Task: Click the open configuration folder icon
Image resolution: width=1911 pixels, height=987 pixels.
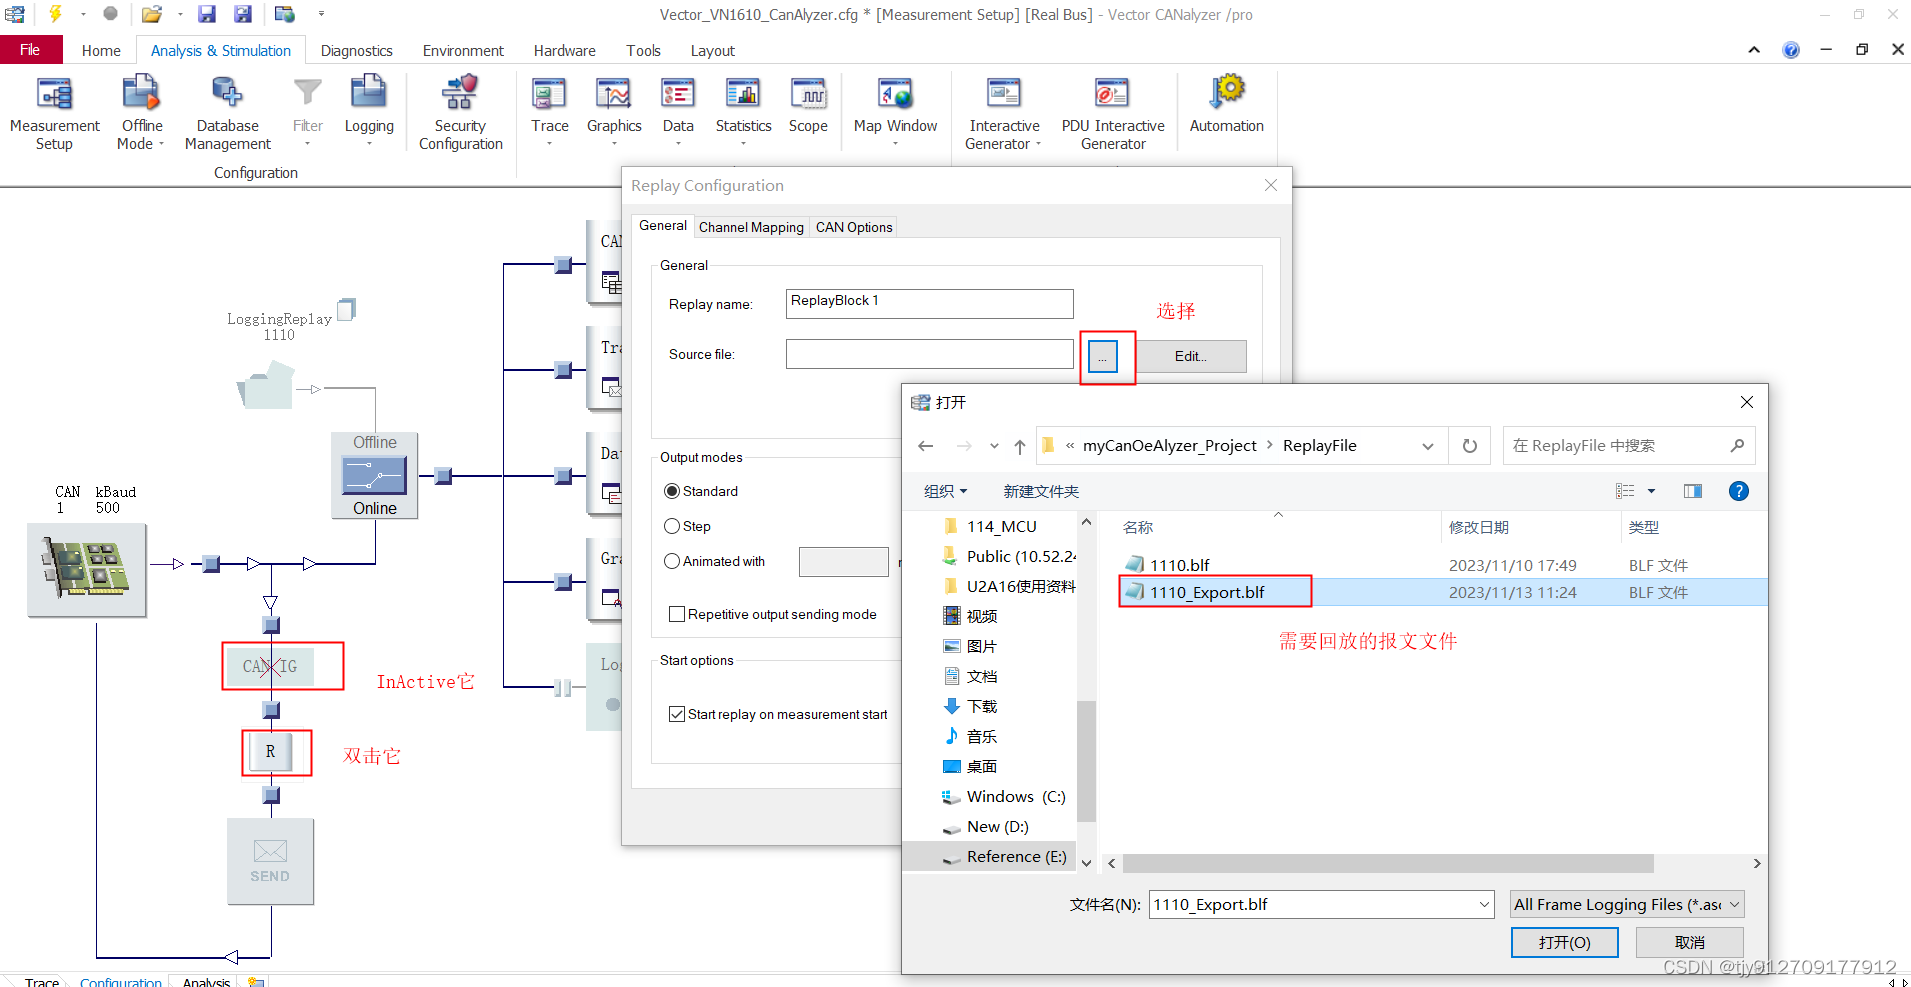Action: (x=151, y=14)
